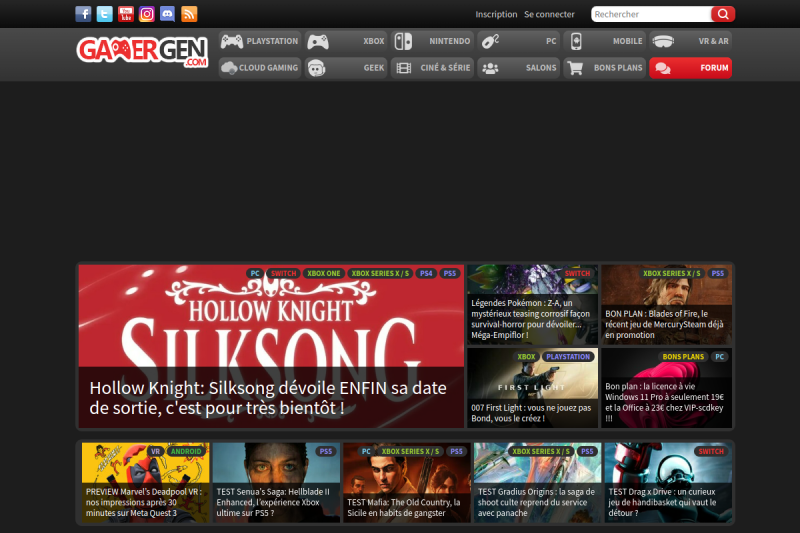Click the PS5 tag on Blades of Fire card
Viewport: 800px width, 533px height.
click(718, 273)
